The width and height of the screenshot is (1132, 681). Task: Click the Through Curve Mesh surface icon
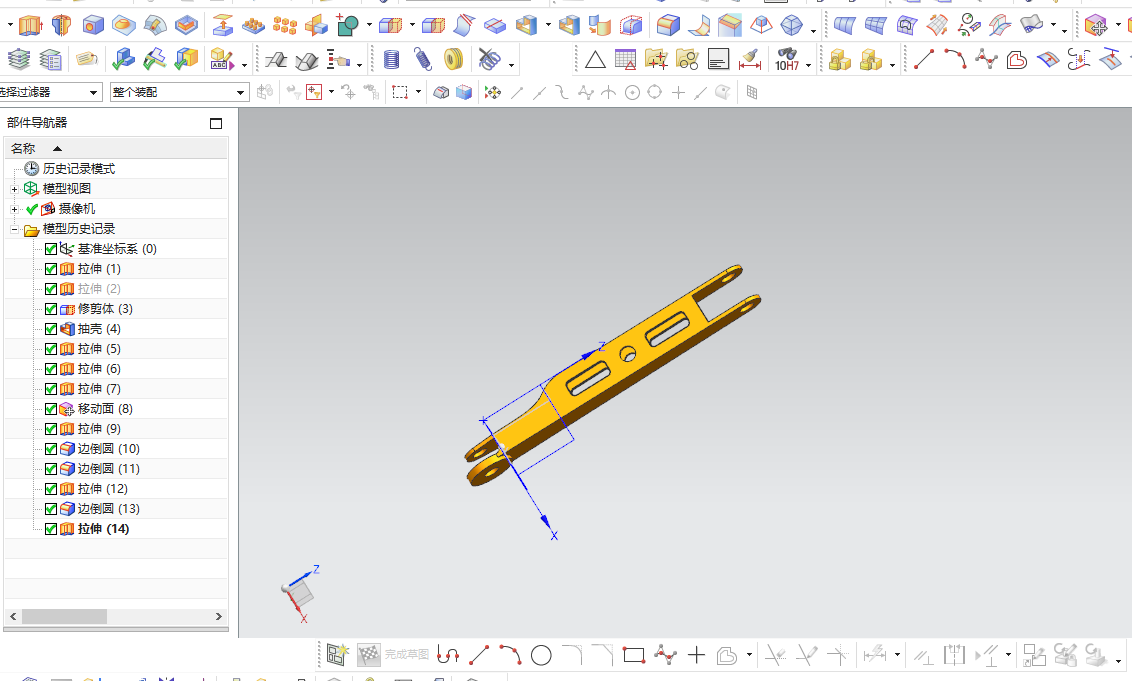pos(875,26)
